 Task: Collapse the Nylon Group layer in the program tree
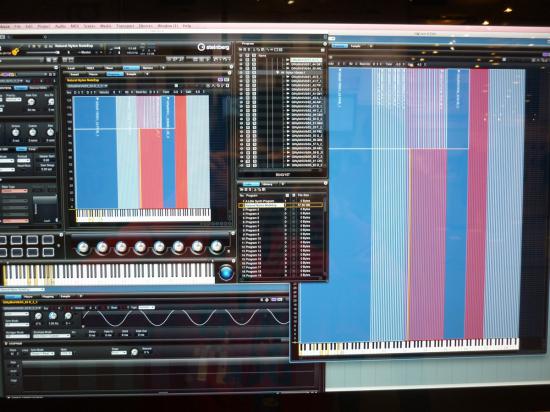(278, 73)
